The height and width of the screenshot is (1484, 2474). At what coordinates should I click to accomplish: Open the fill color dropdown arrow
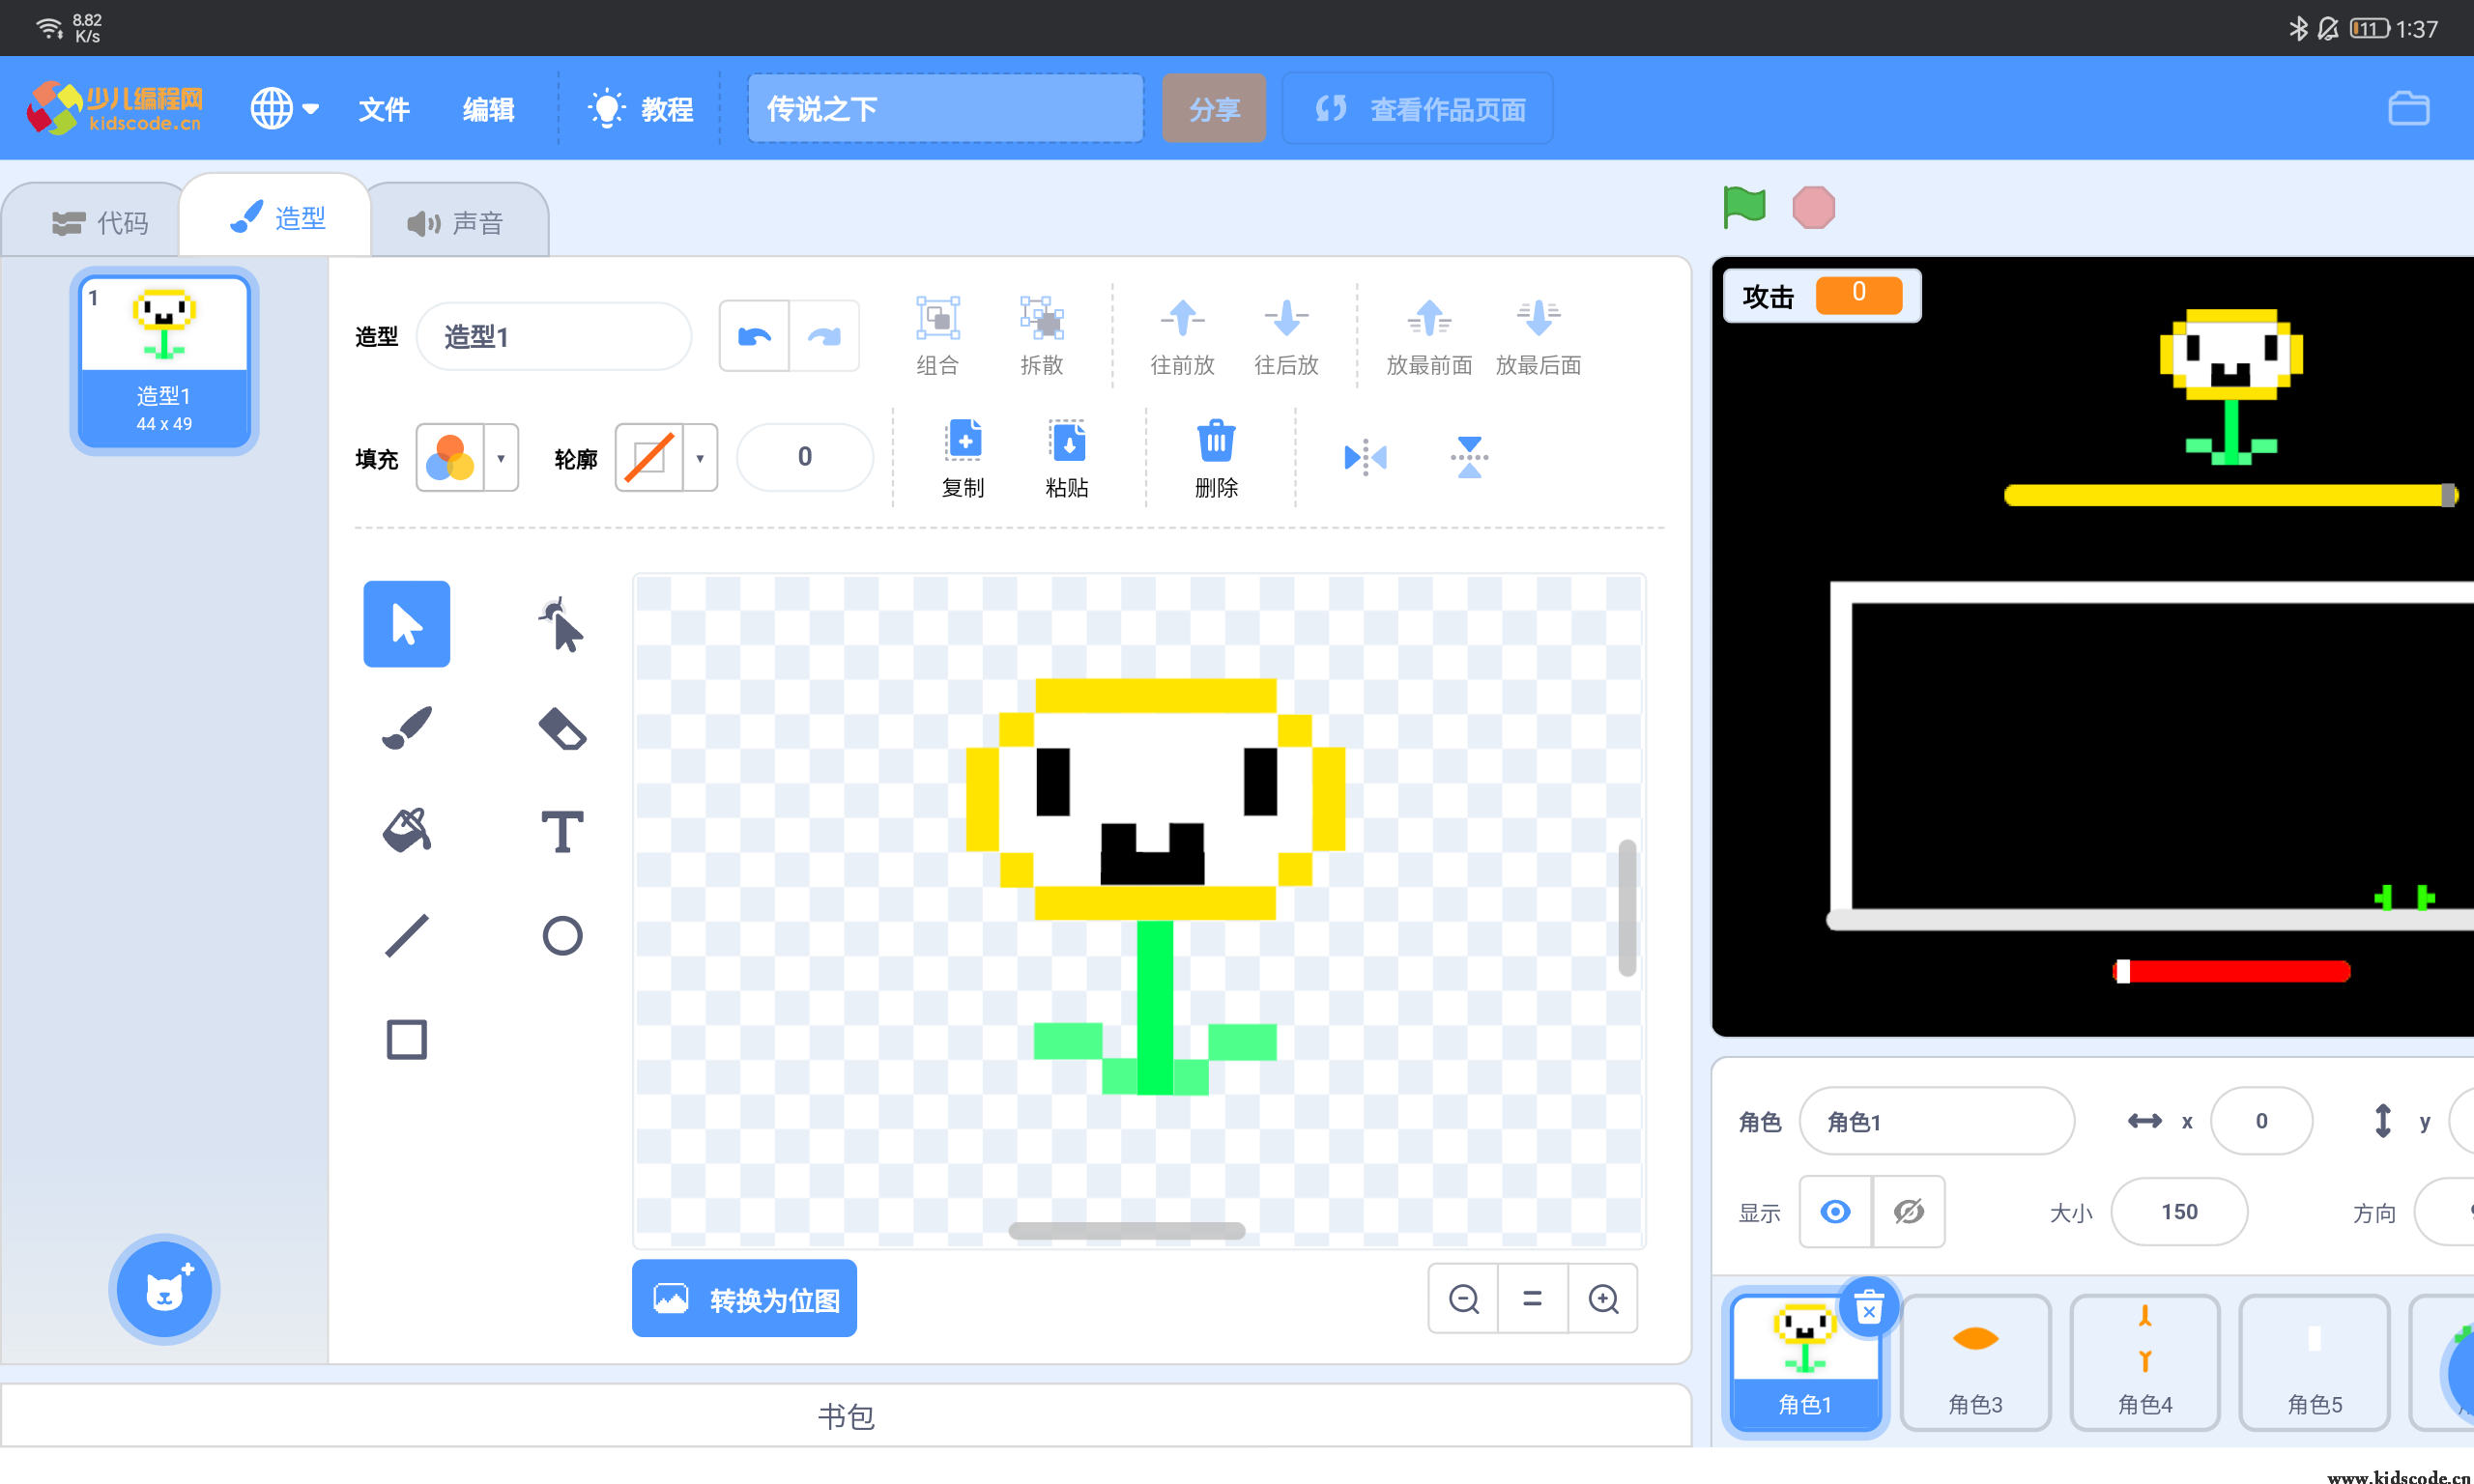pyautogui.click(x=501, y=458)
